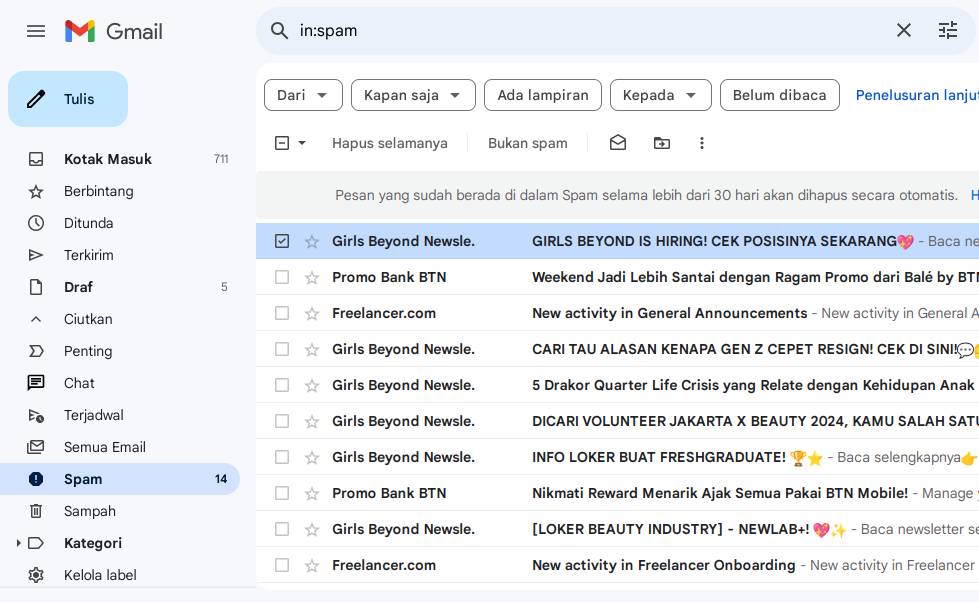Star the General Announcements email
Viewport: 979px width, 602px height.
tap(312, 313)
